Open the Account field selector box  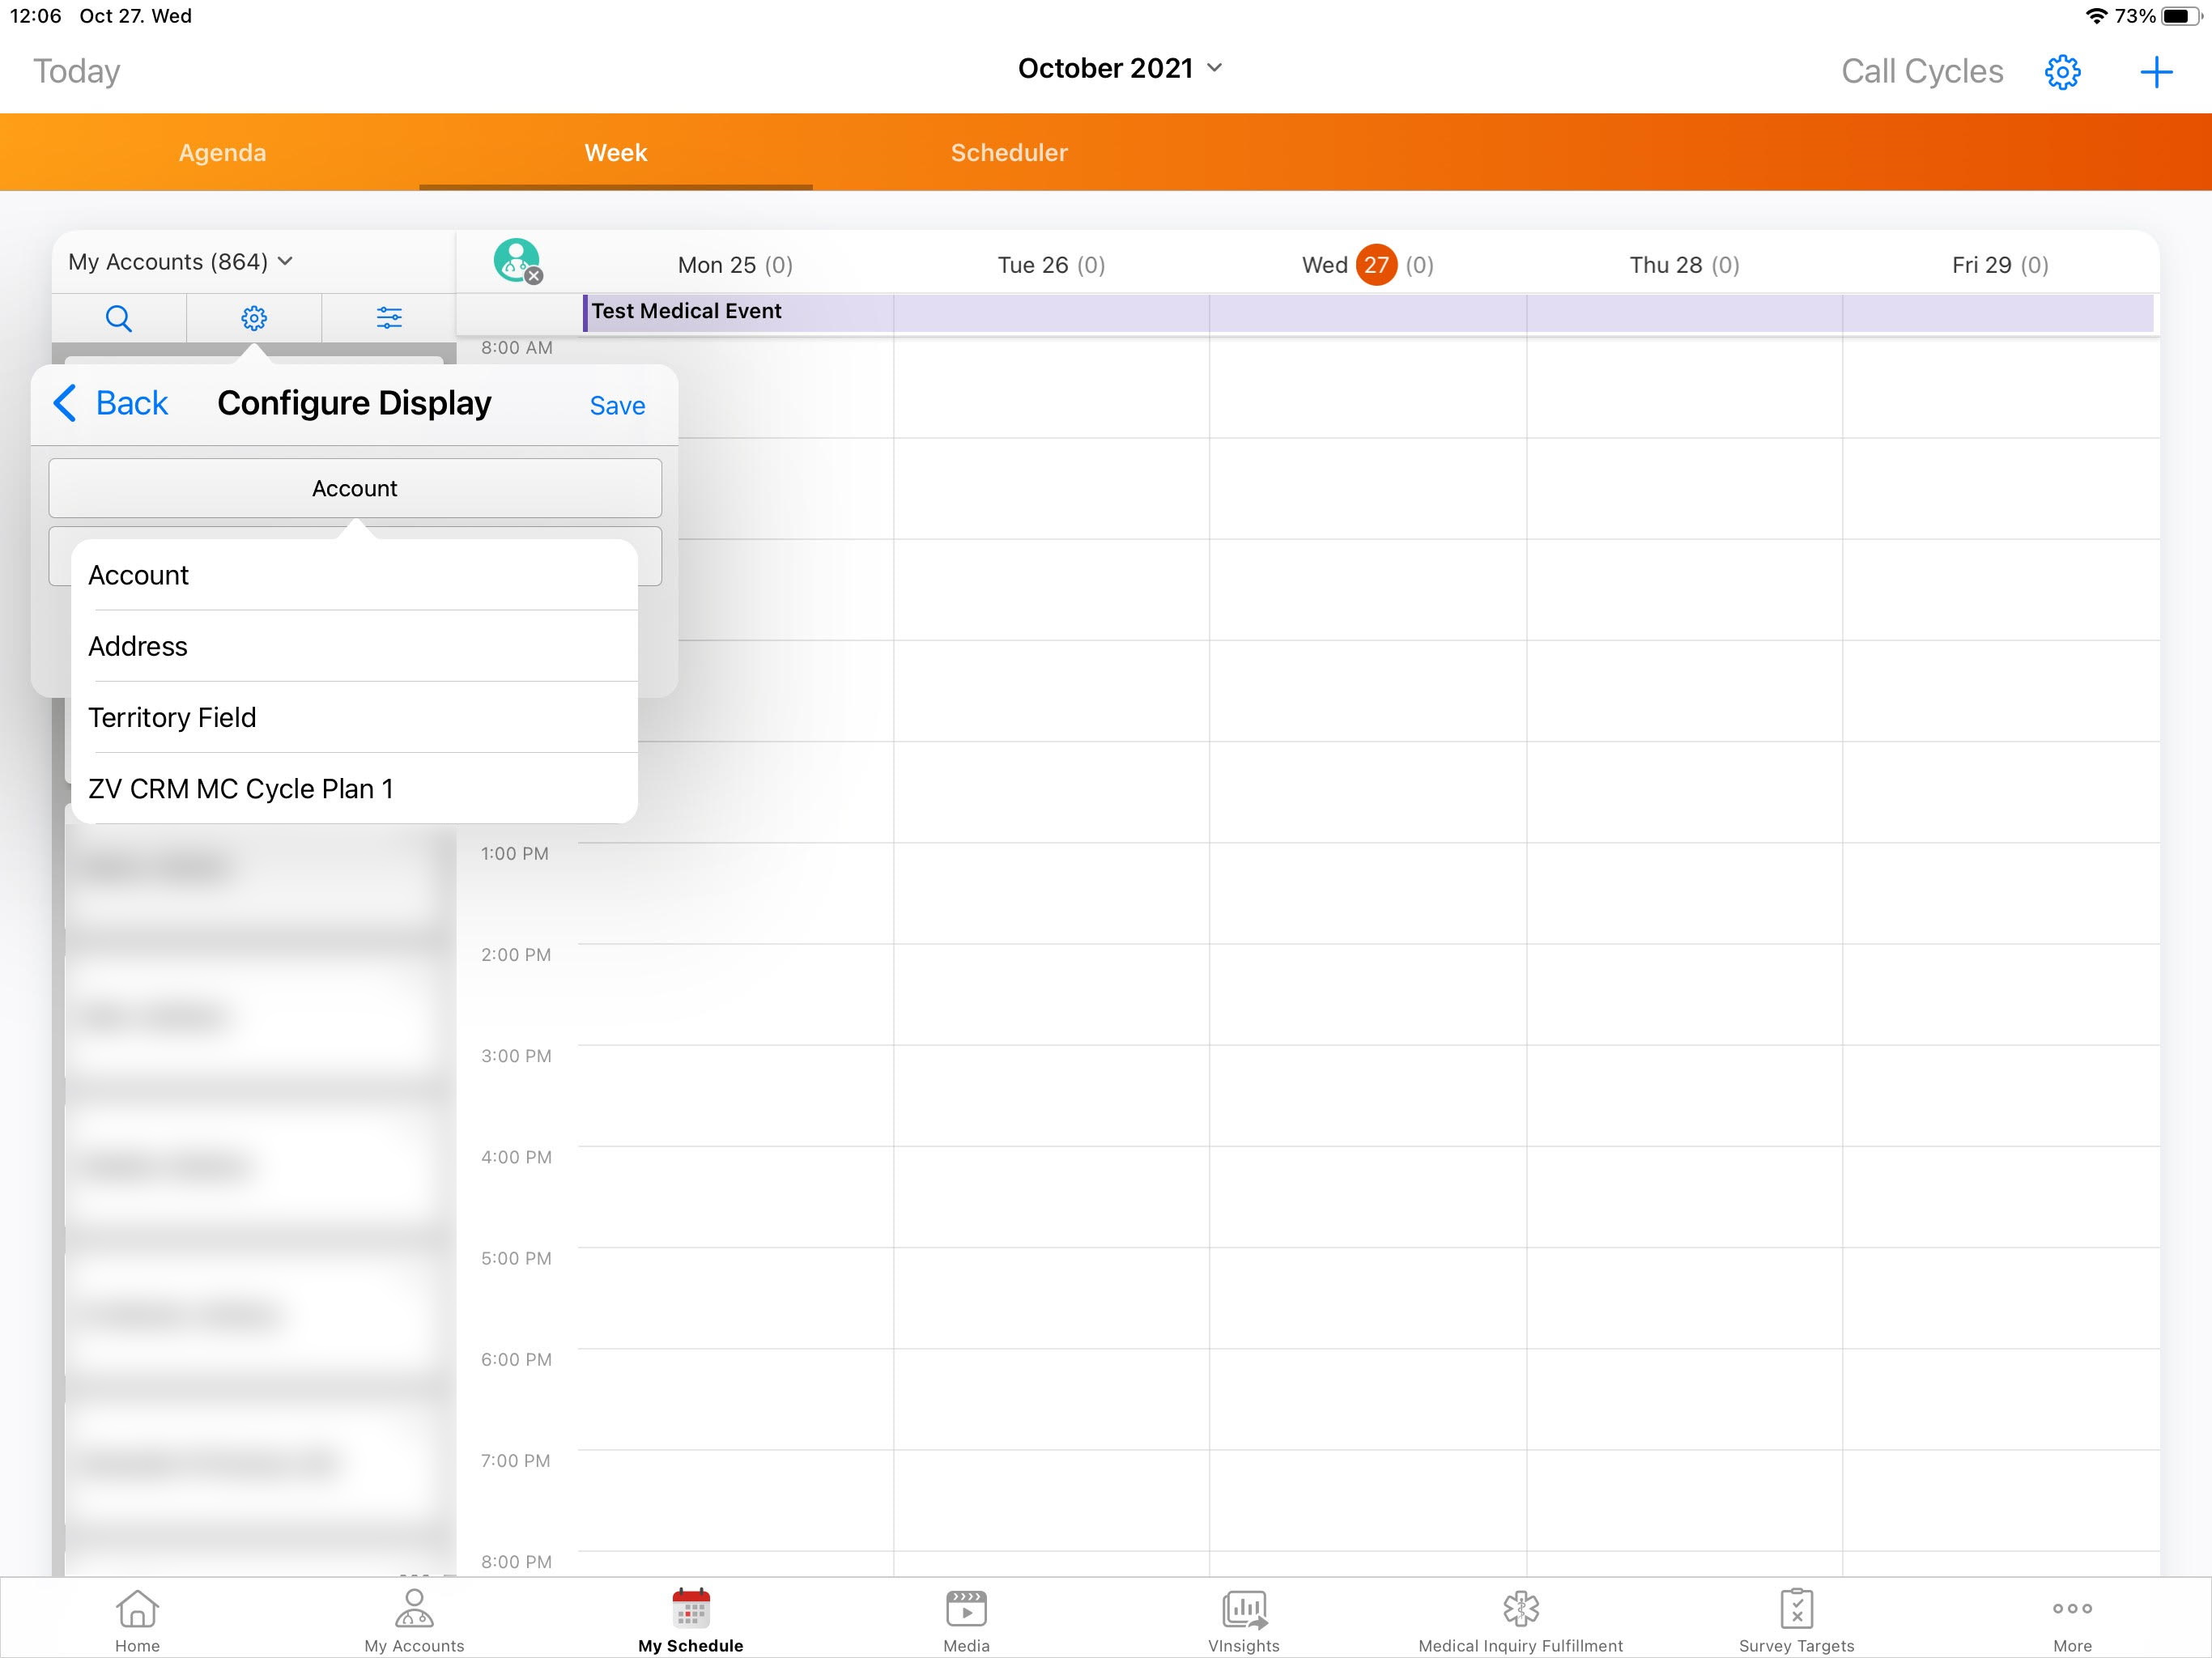tap(355, 488)
